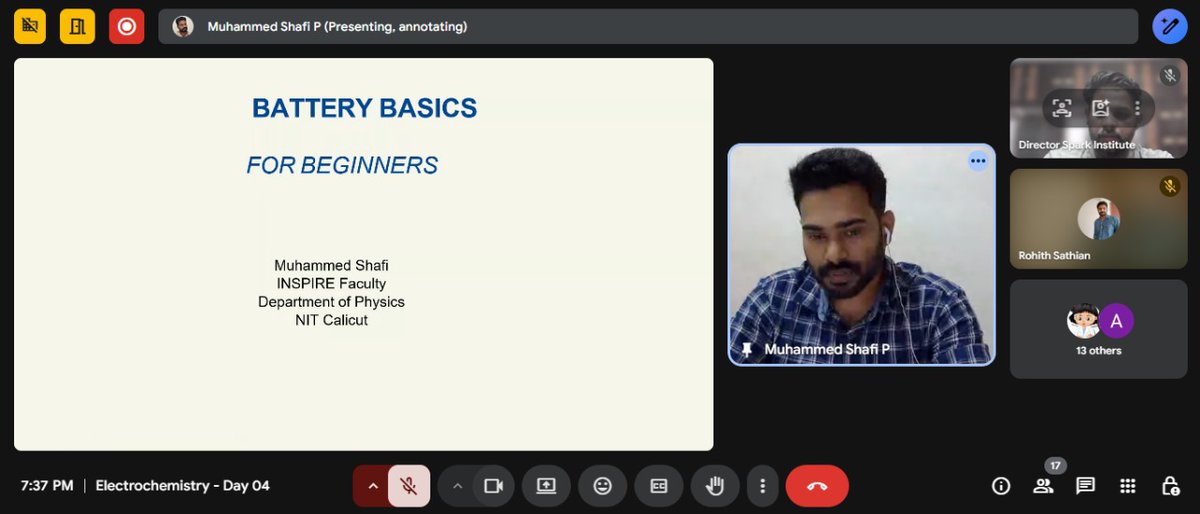The height and width of the screenshot is (514, 1200).
Task: Click the meeting name Electrochemistry - Day 04
Action: [182, 486]
